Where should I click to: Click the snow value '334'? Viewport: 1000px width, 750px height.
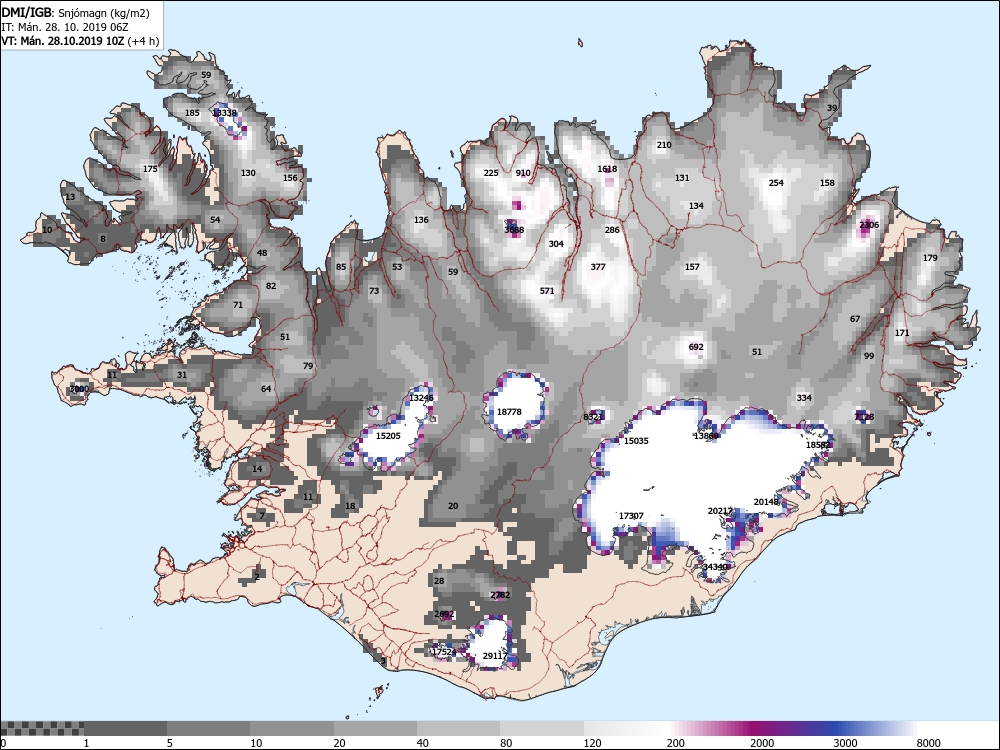point(804,398)
